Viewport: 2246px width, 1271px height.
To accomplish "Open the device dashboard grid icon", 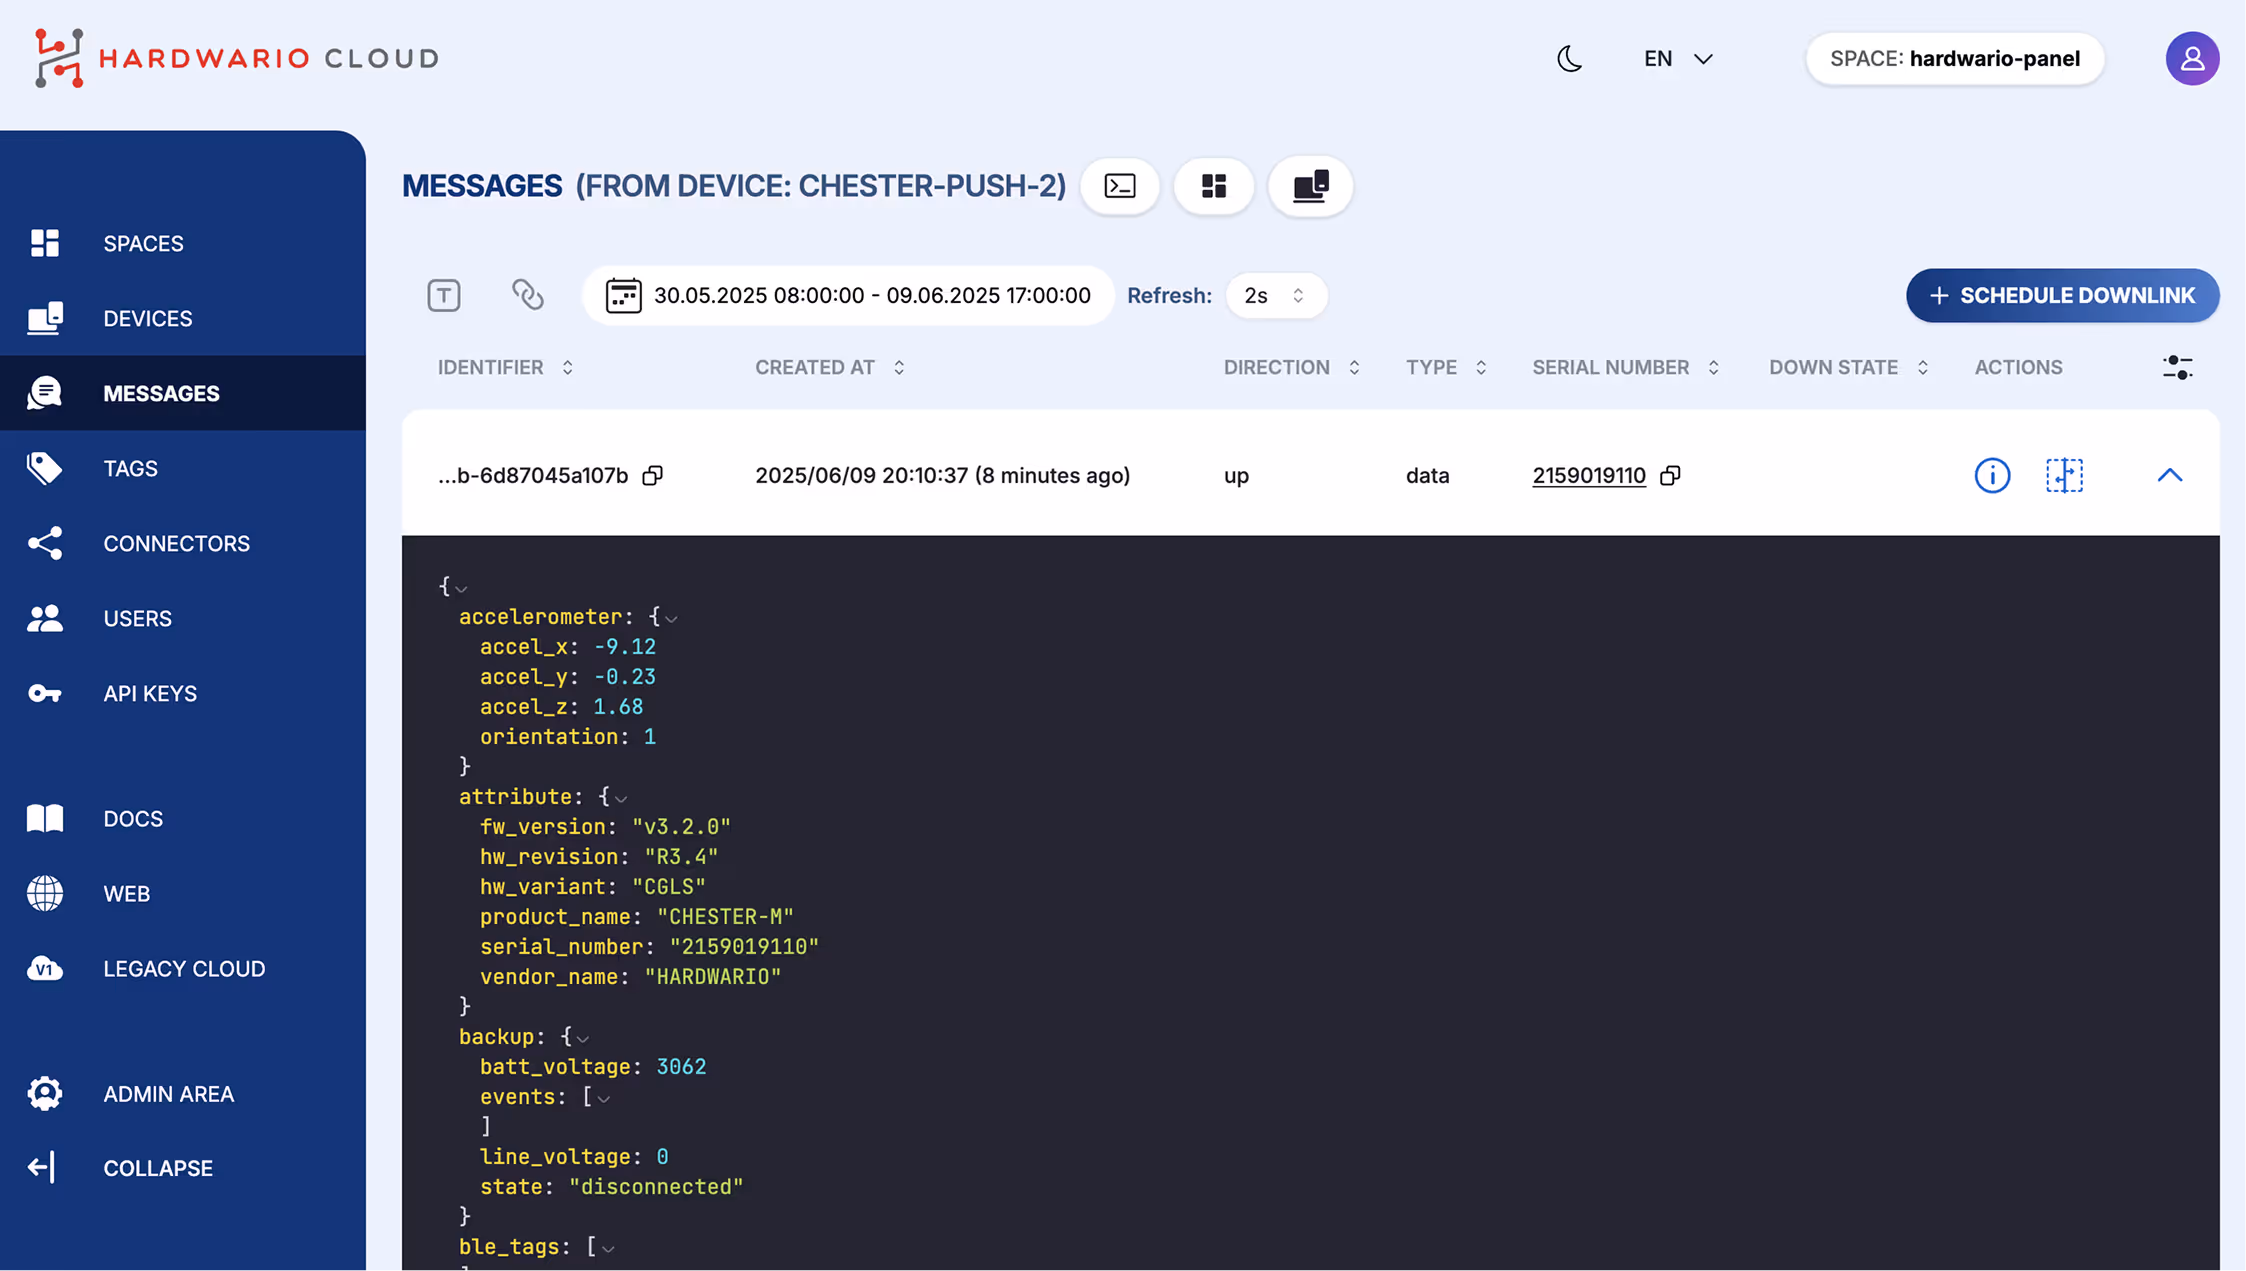I will (1214, 186).
